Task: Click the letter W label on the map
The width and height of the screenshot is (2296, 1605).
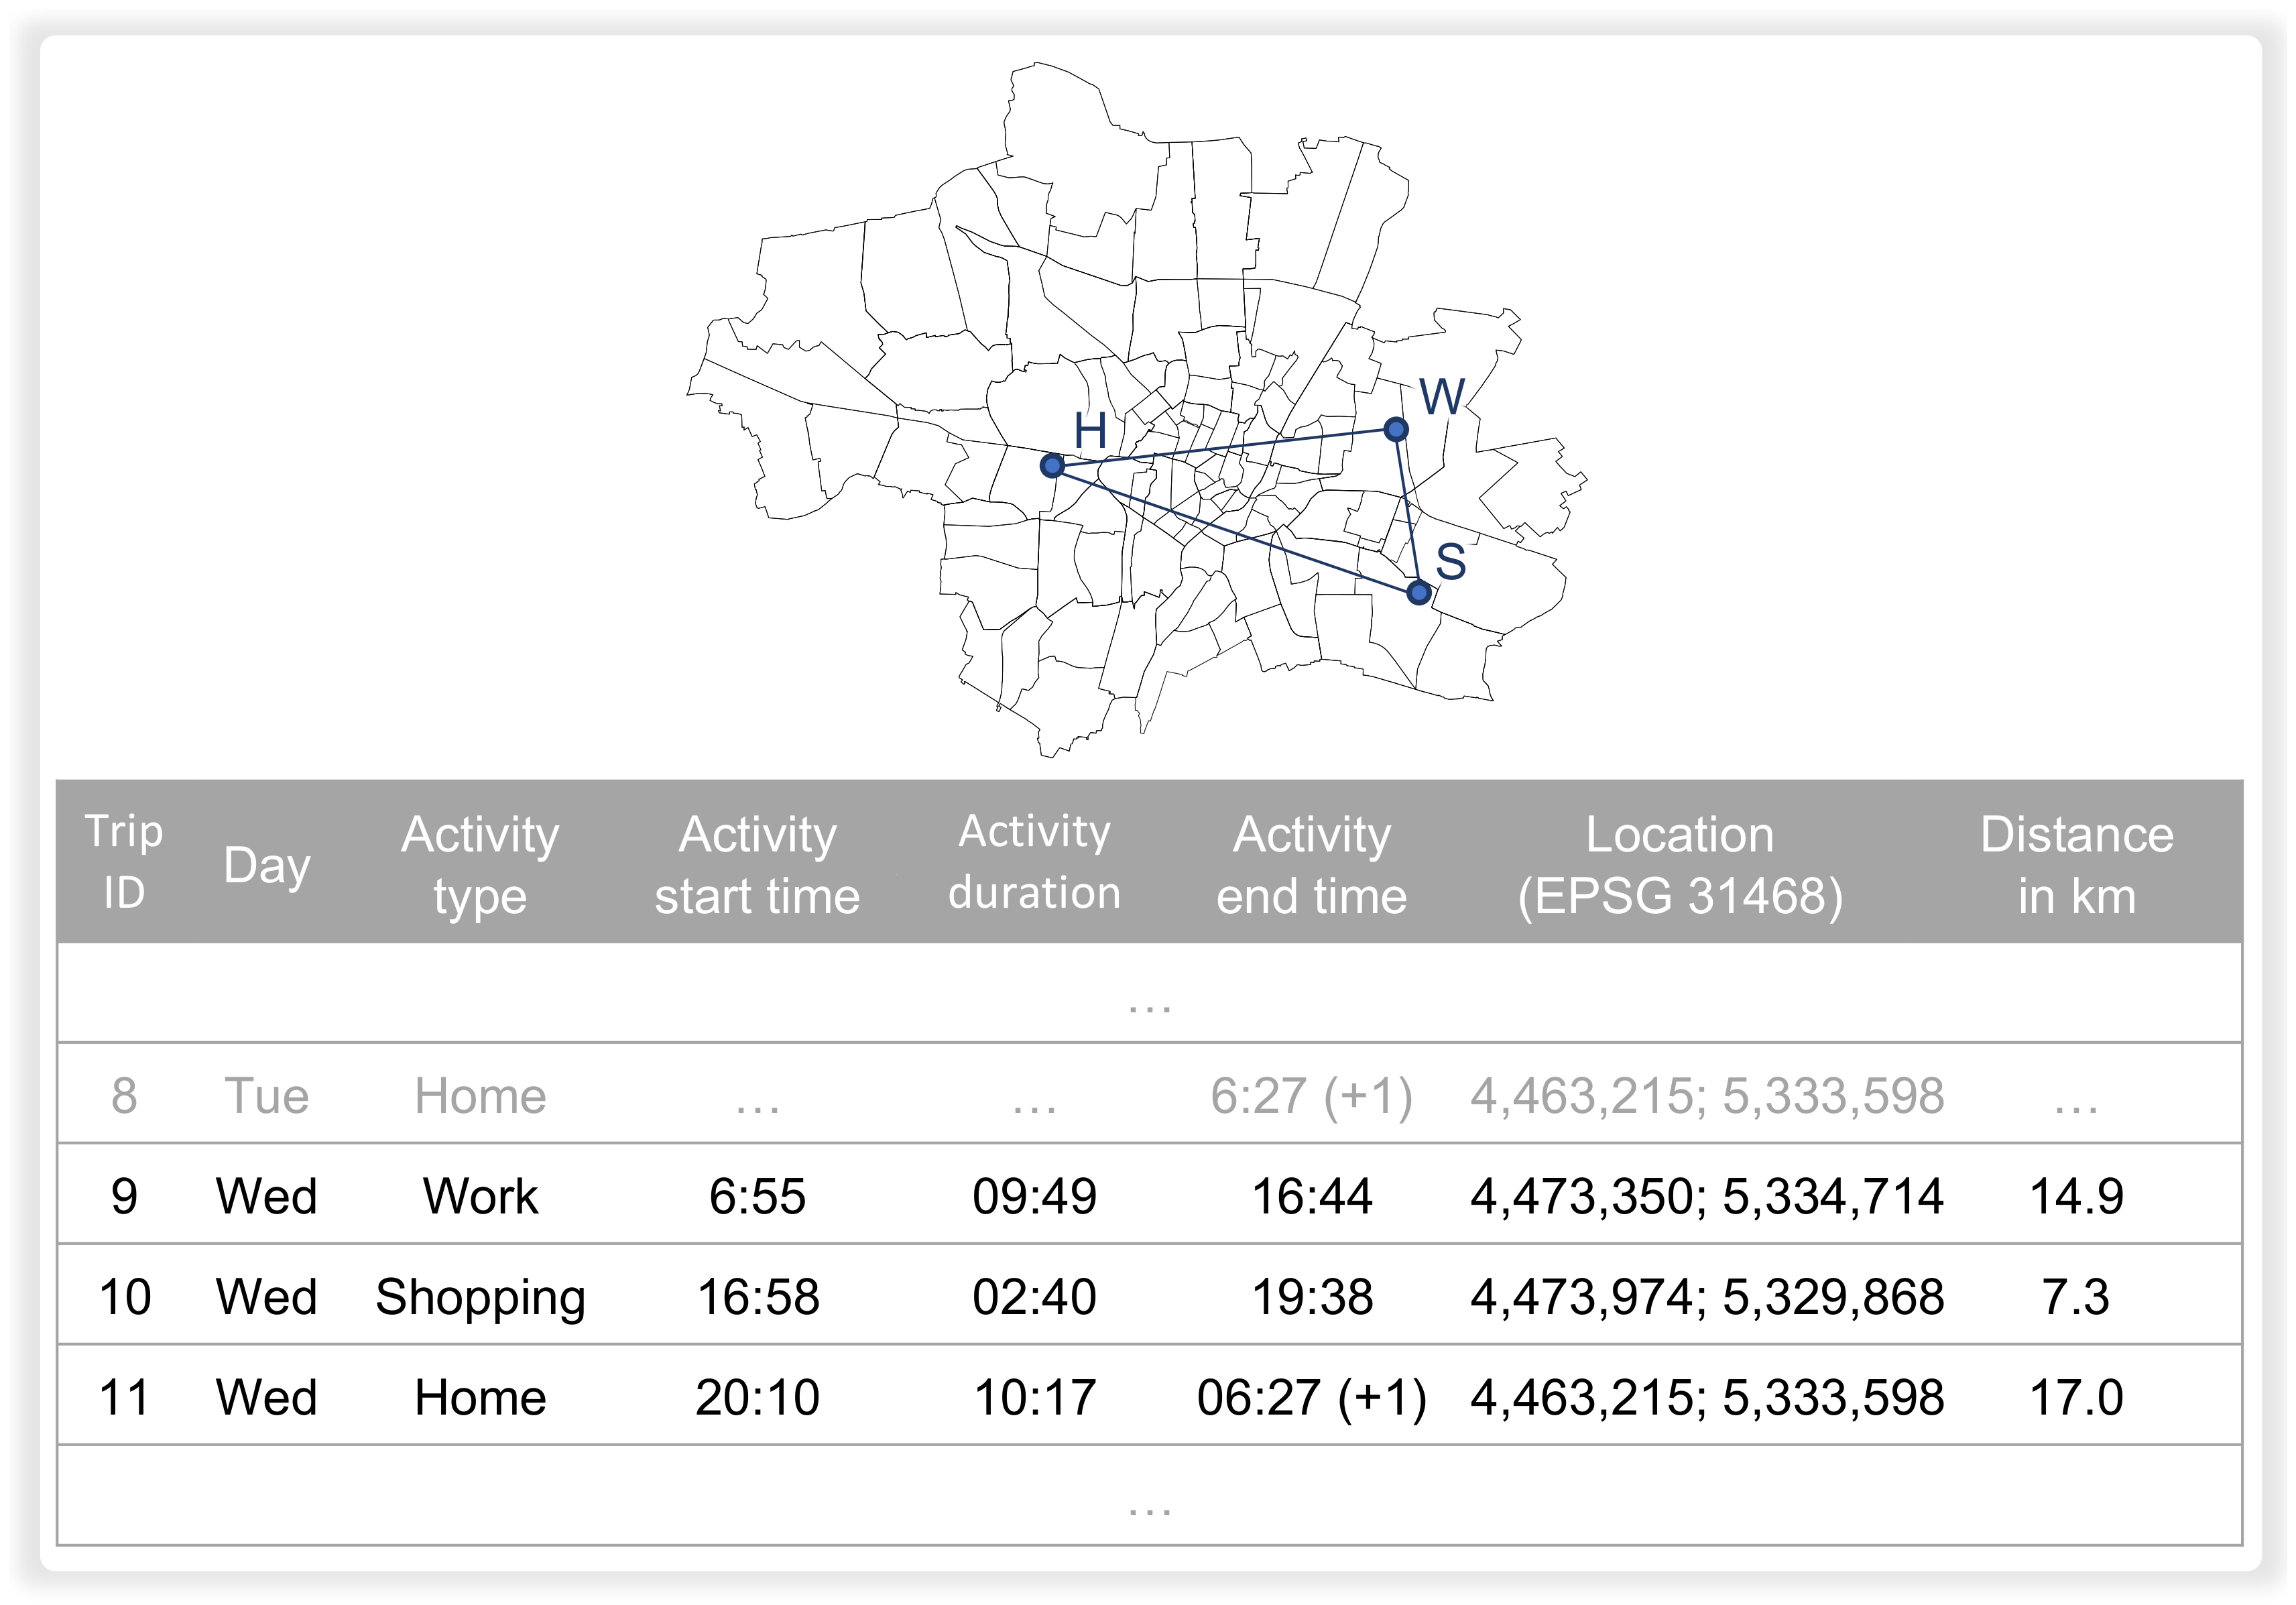Action: click(x=1442, y=398)
